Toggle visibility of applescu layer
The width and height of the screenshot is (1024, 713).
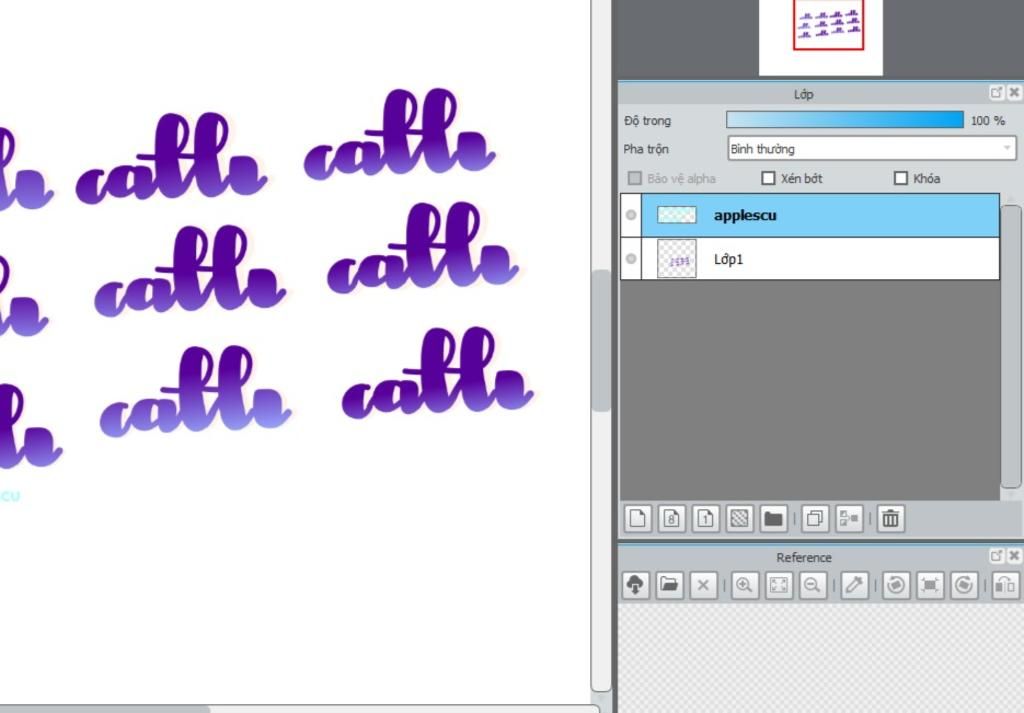(631, 215)
